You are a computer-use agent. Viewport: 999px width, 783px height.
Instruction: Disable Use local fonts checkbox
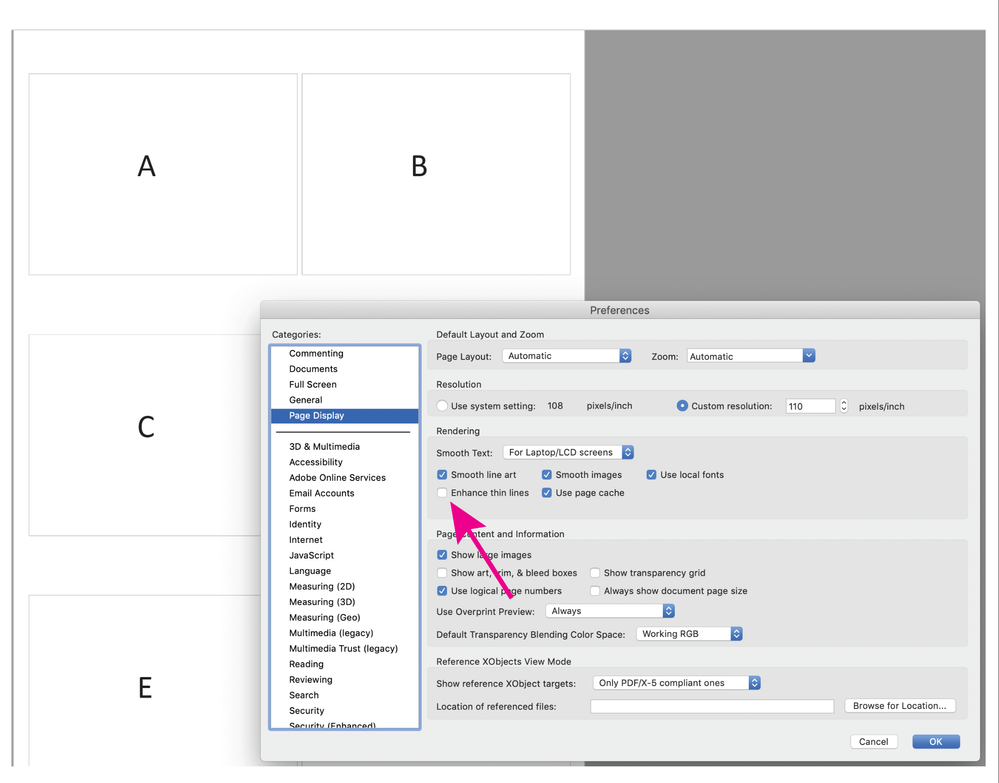(651, 475)
